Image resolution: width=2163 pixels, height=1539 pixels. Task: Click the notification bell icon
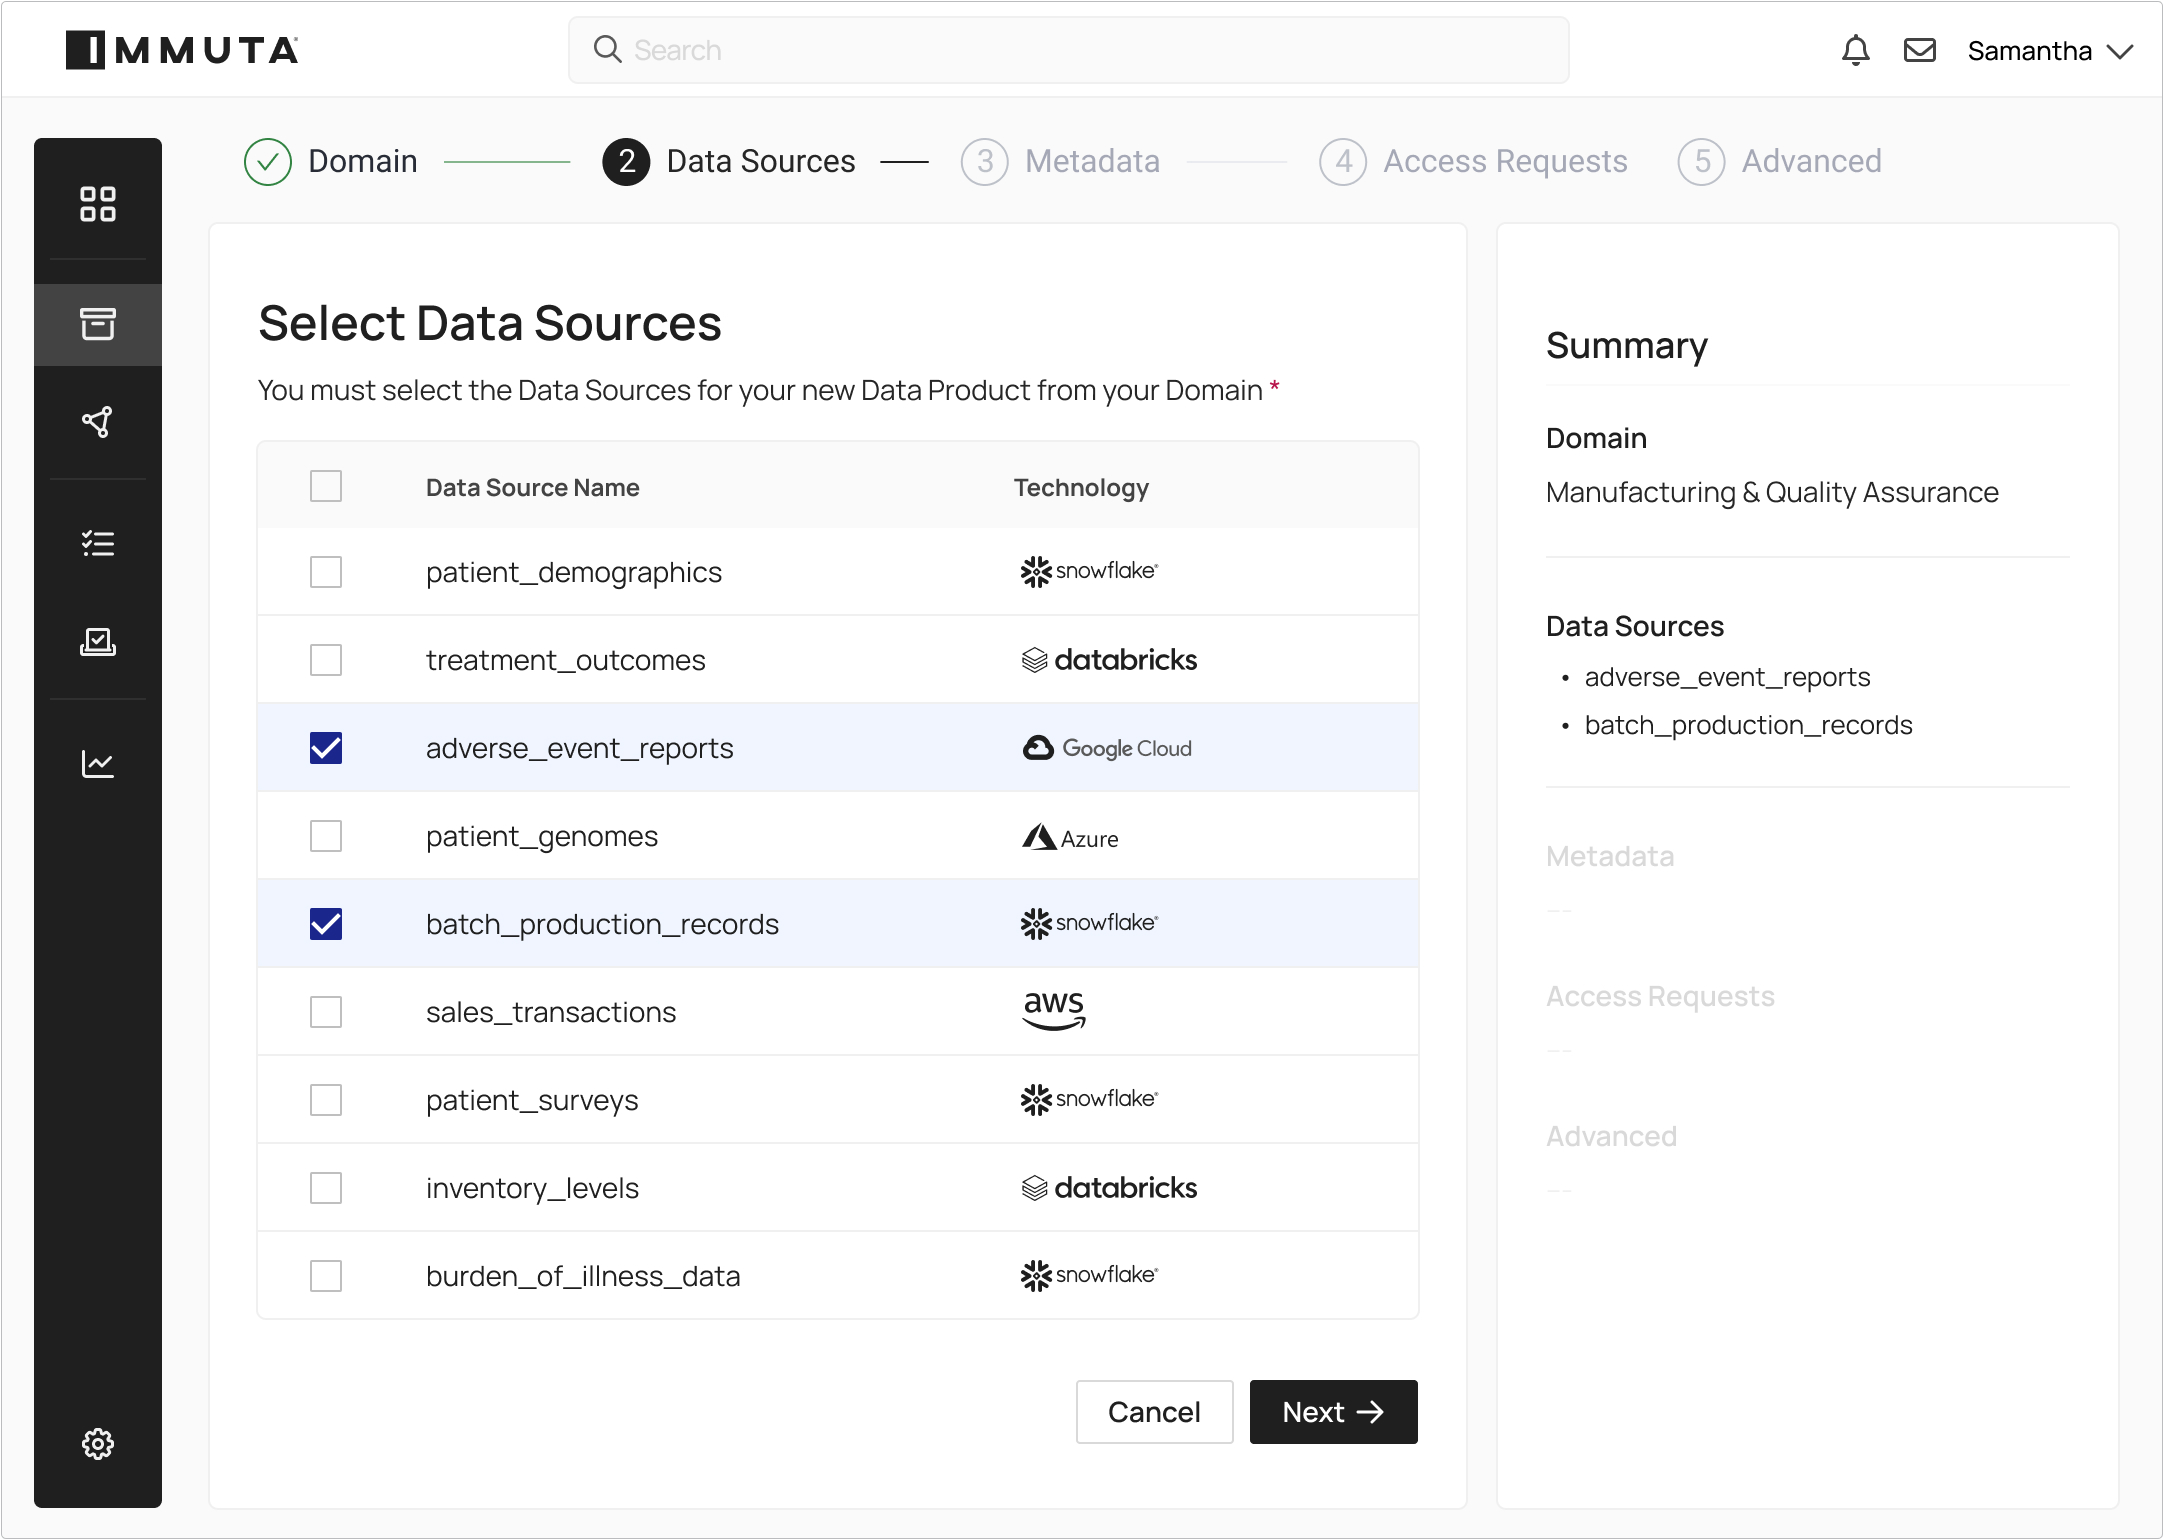pos(1855,50)
